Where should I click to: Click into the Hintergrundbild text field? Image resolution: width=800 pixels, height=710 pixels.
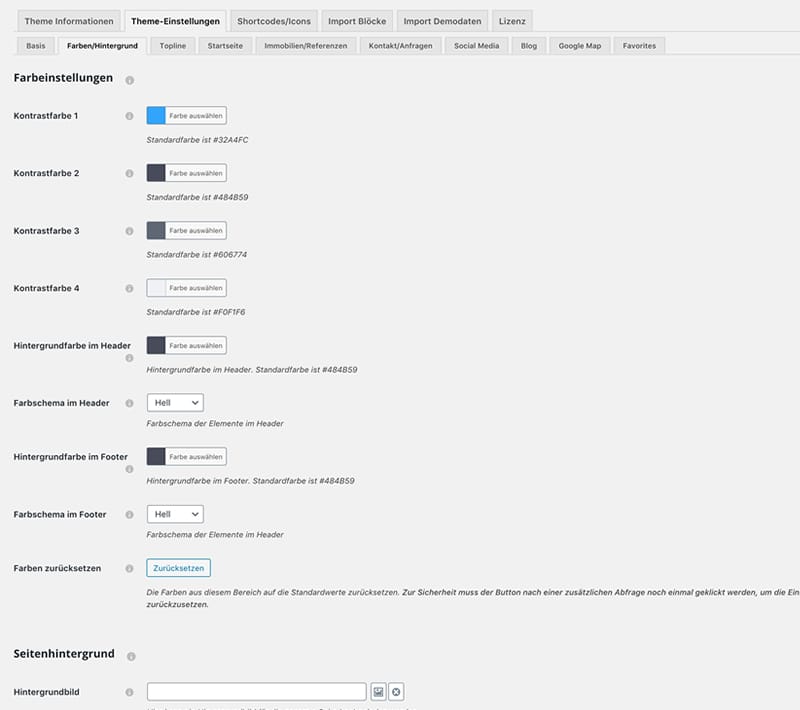(256, 692)
